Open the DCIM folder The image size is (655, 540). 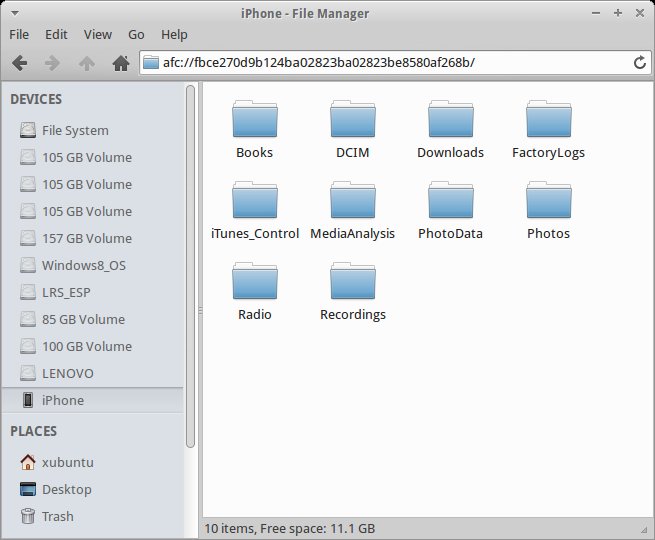[352, 120]
